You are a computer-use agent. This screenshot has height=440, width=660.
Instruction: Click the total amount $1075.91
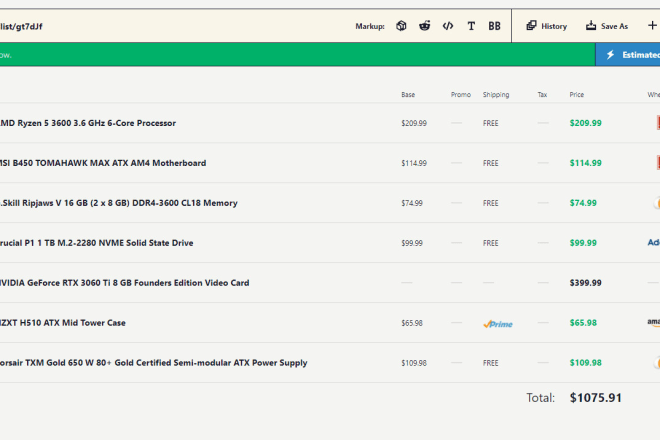click(596, 398)
